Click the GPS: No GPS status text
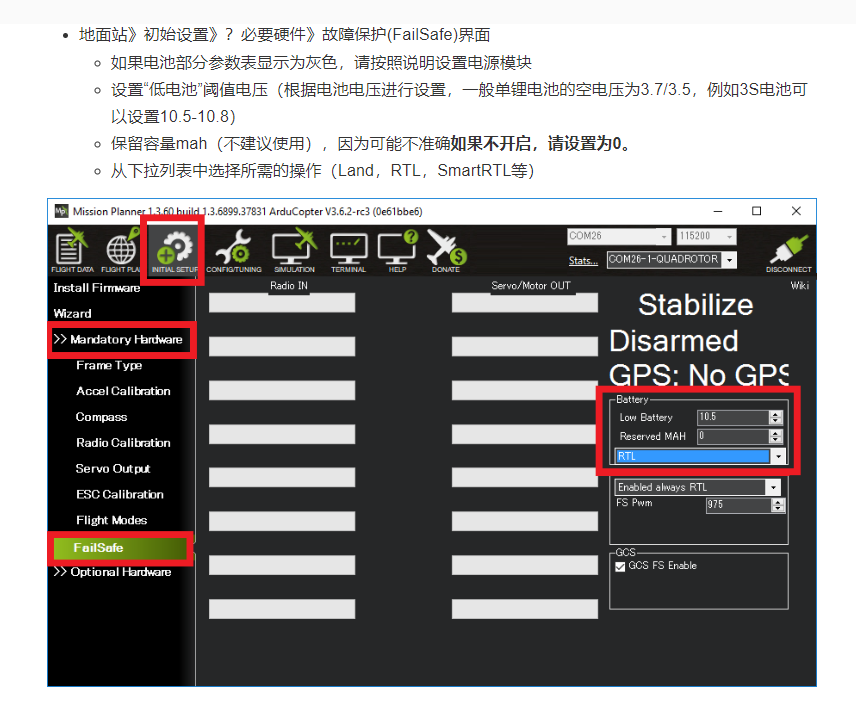This screenshot has height=723, width=856. click(699, 375)
